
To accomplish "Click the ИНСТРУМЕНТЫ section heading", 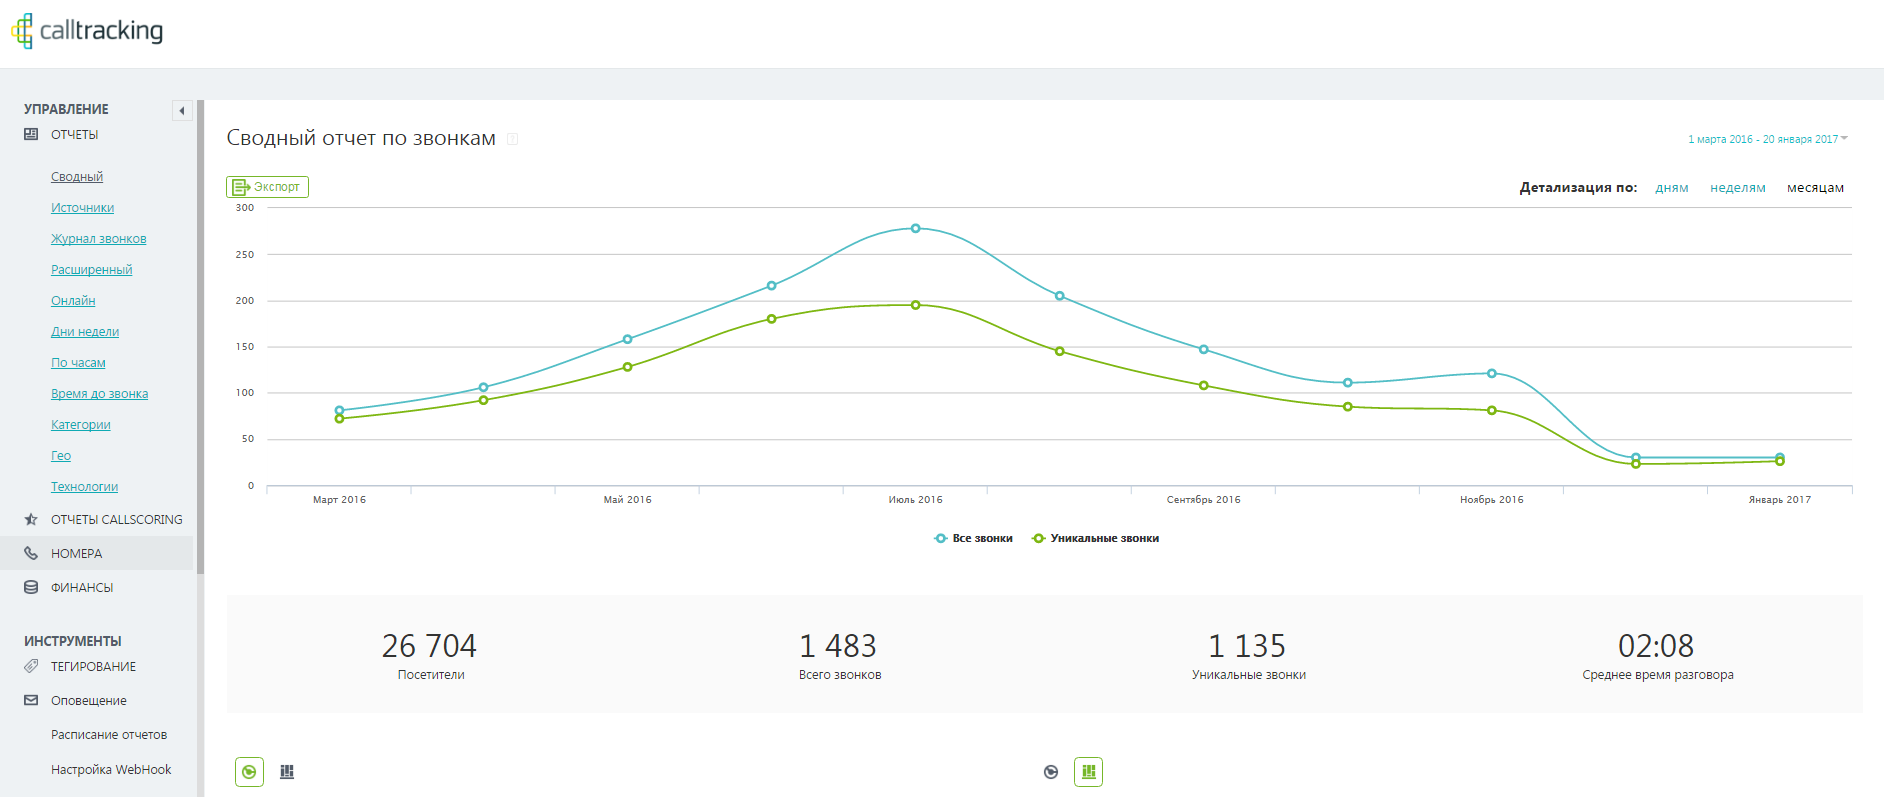I will pyautogui.click(x=73, y=641).
